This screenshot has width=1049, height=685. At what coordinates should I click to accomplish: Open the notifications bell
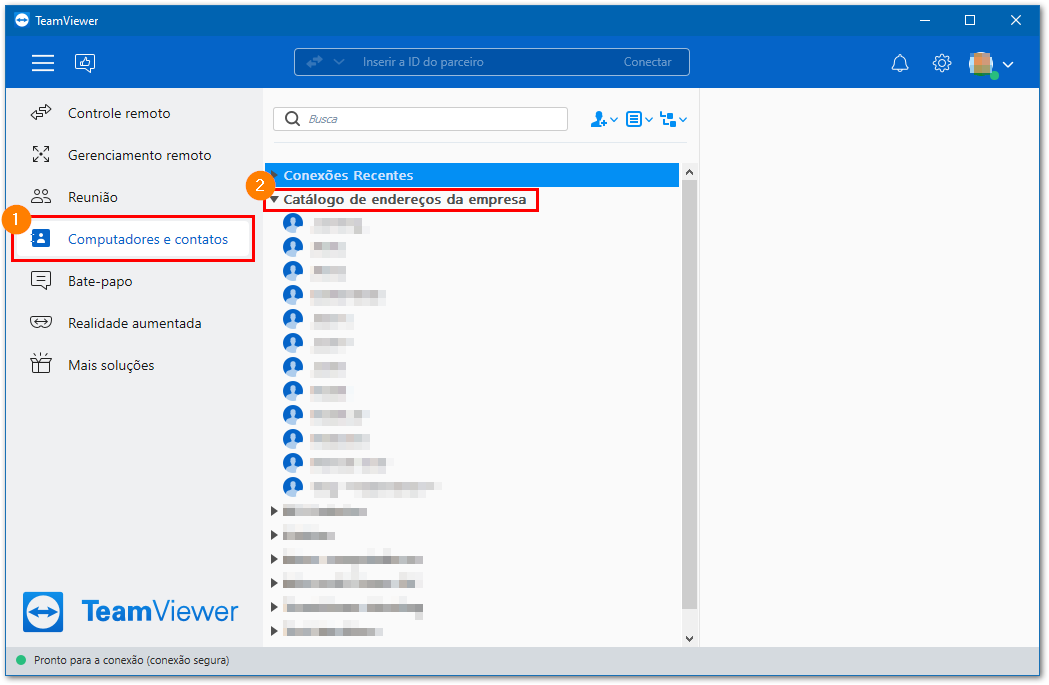900,63
